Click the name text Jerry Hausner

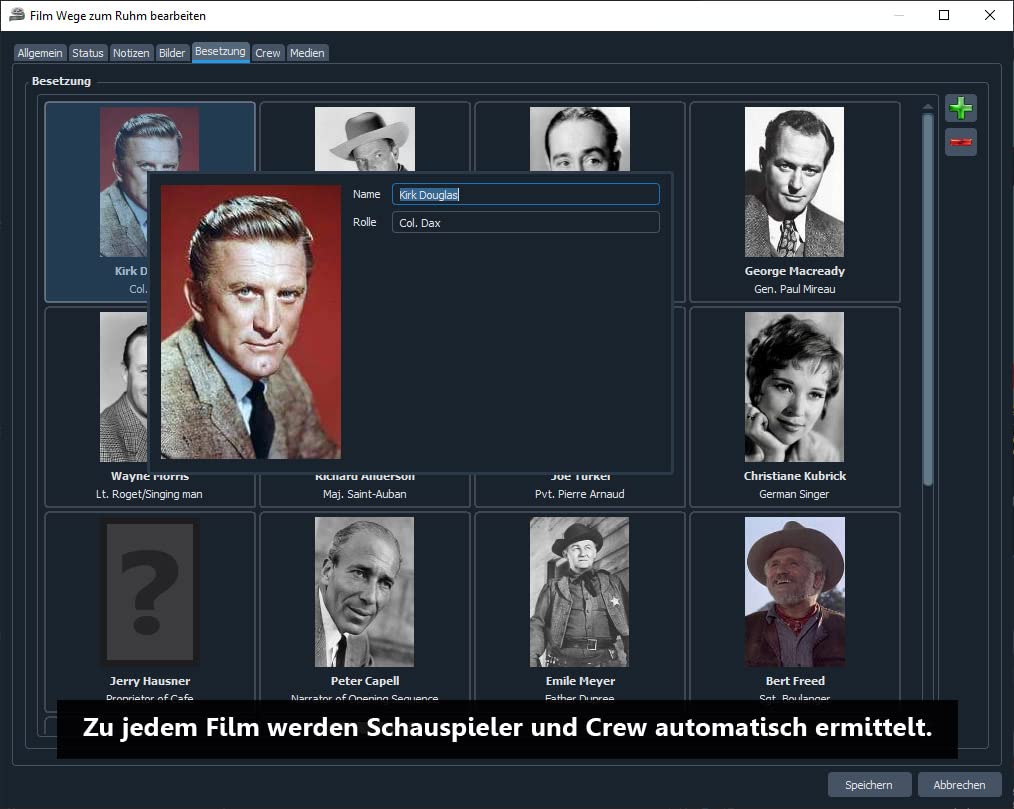tap(149, 681)
